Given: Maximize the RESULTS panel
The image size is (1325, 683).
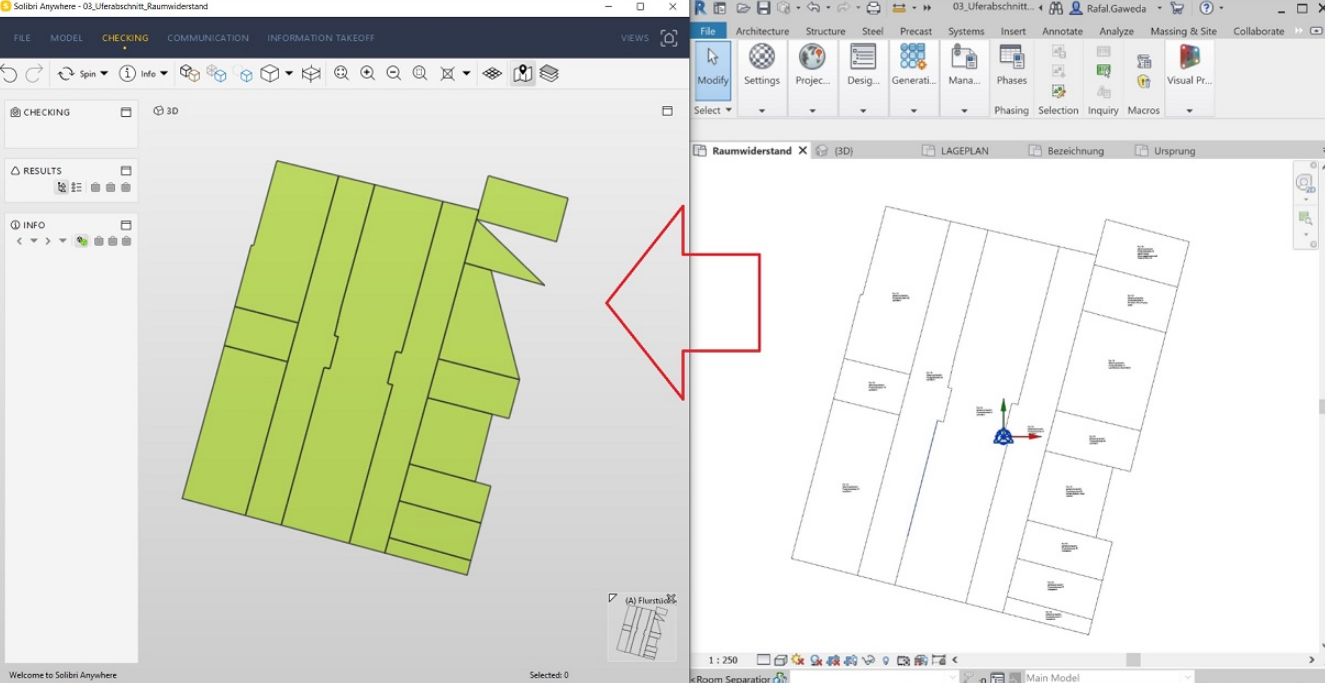Looking at the screenshot, I should pyautogui.click(x=126, y=171).
